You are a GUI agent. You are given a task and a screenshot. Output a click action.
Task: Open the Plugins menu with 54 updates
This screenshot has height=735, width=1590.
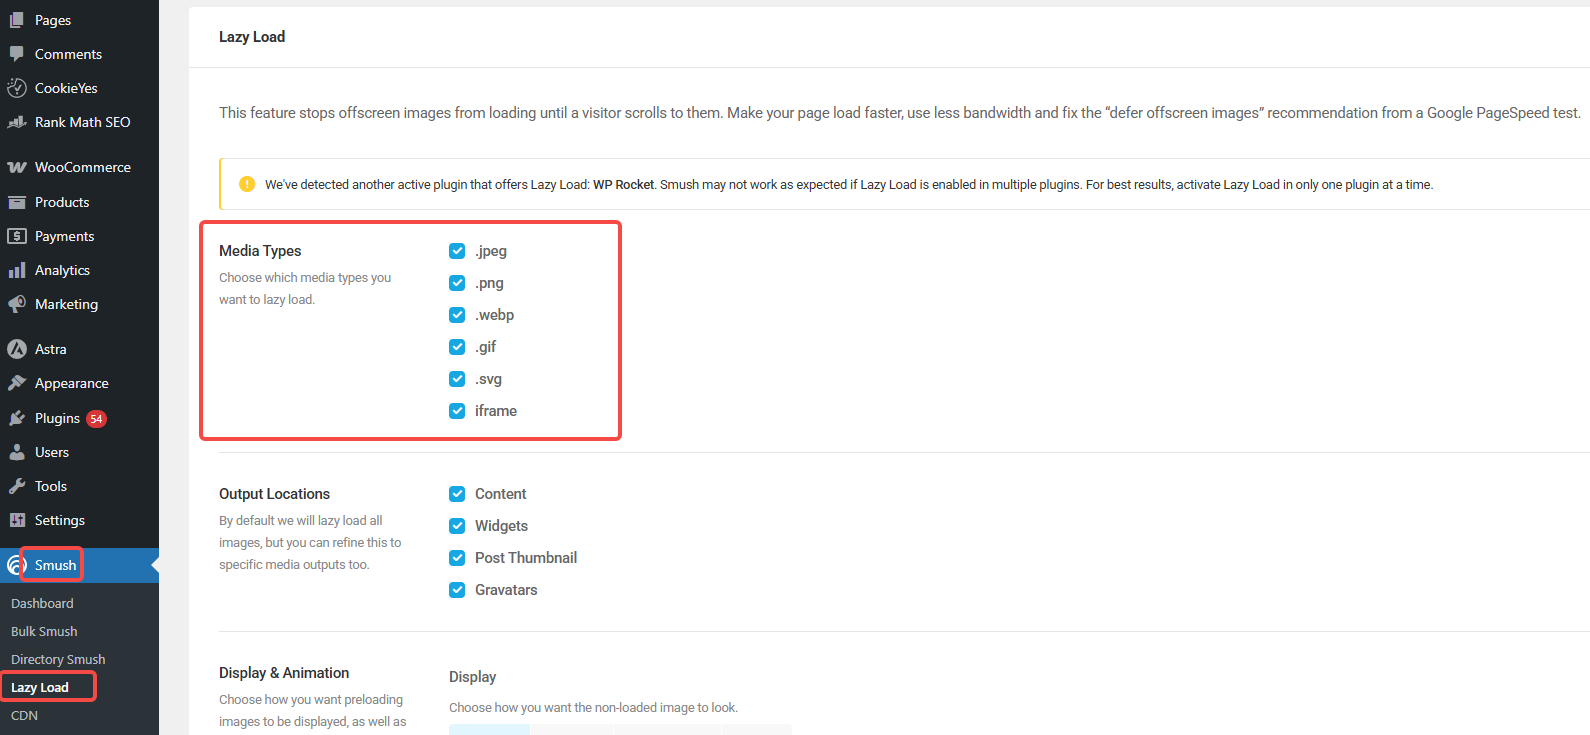pyautogui.click(x=57, y=418)
